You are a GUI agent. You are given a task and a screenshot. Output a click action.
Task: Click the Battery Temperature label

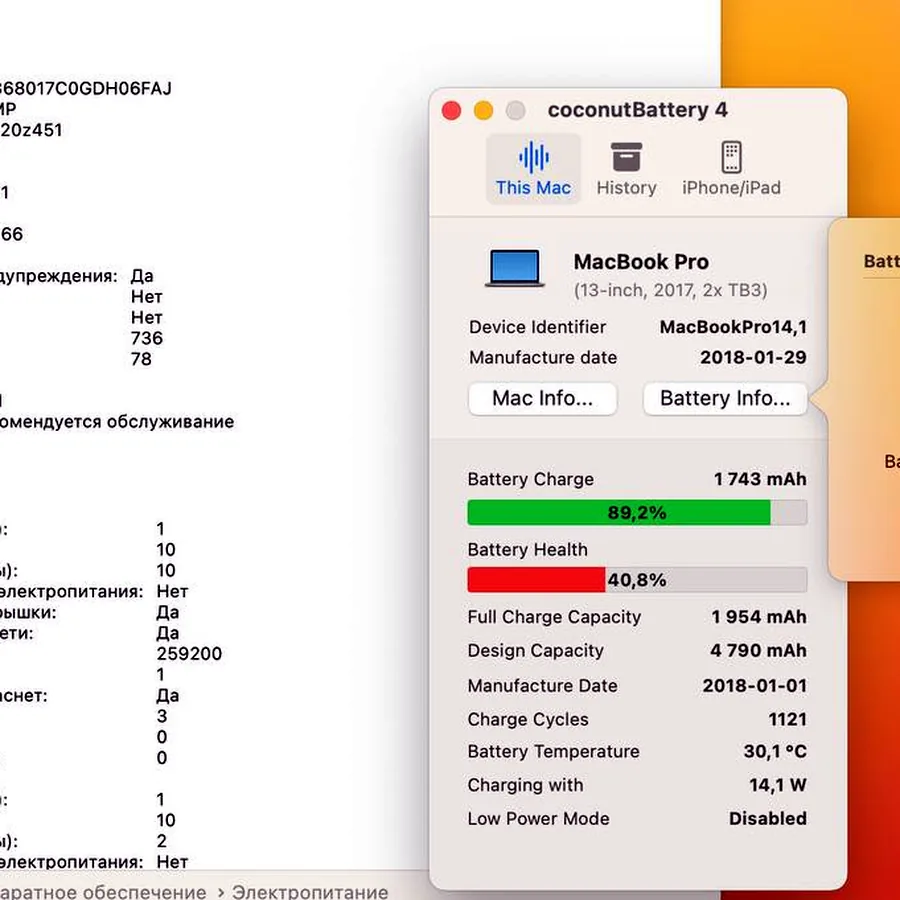pyautogui.click(x=553, y=751)
